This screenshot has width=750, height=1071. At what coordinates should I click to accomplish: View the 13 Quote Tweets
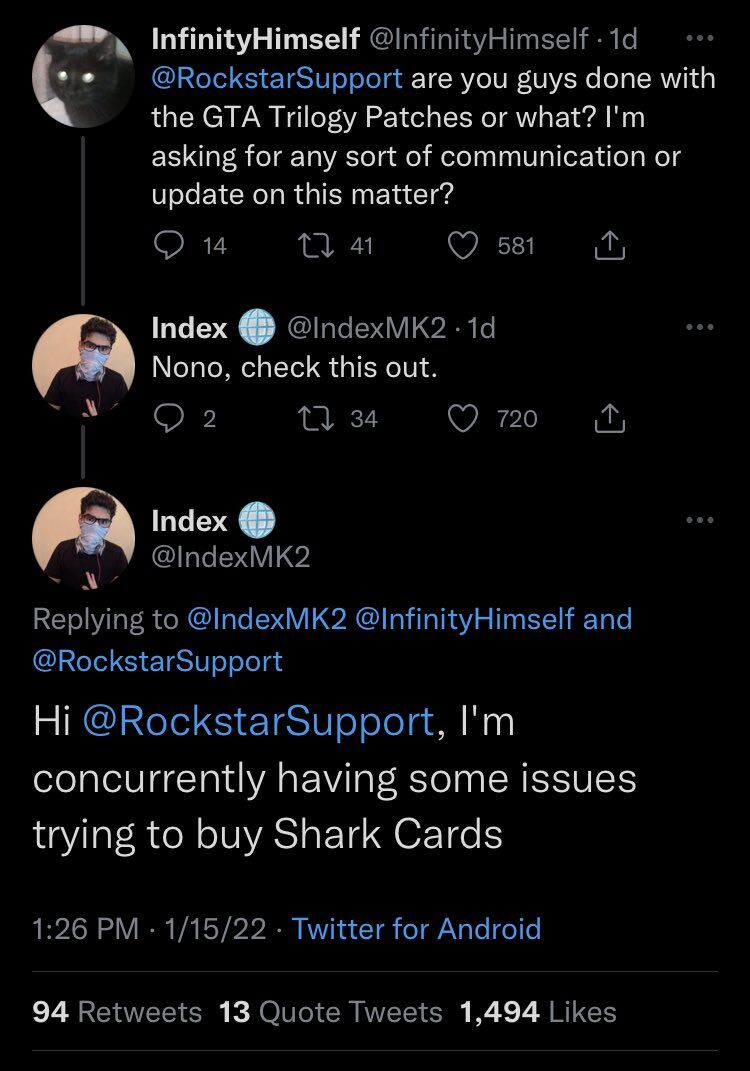pos(330,1011)
